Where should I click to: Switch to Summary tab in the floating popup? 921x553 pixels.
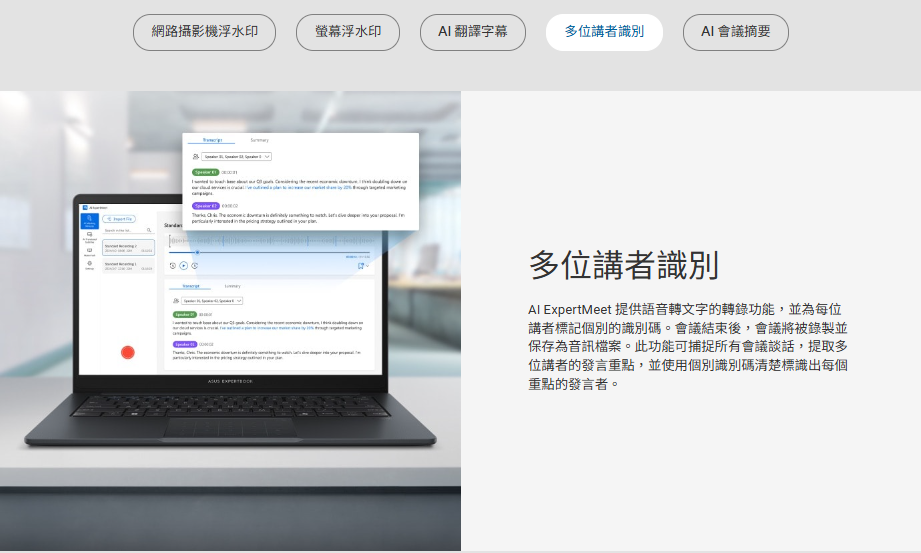pos(259,140)
